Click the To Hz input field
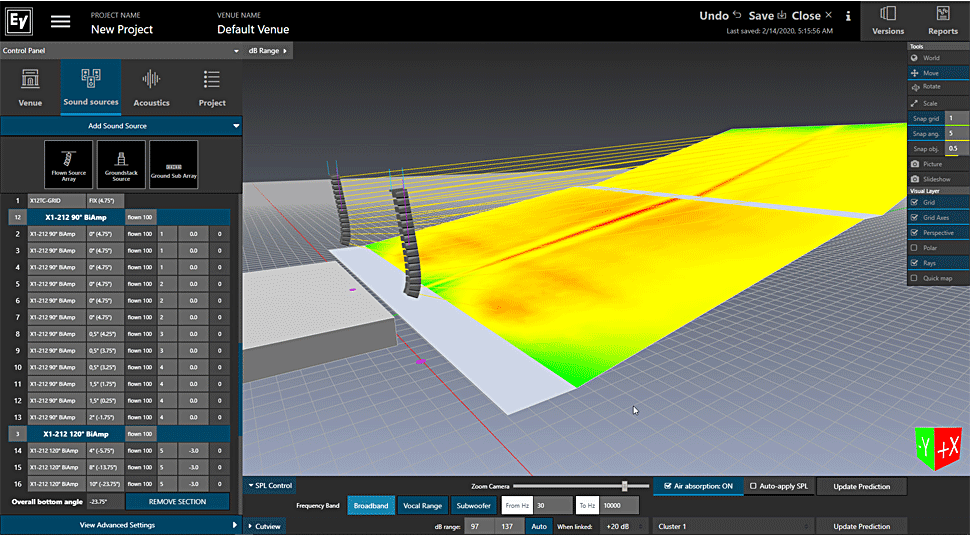970x535 pixels. pyautogui.click(x=620, y=505)
